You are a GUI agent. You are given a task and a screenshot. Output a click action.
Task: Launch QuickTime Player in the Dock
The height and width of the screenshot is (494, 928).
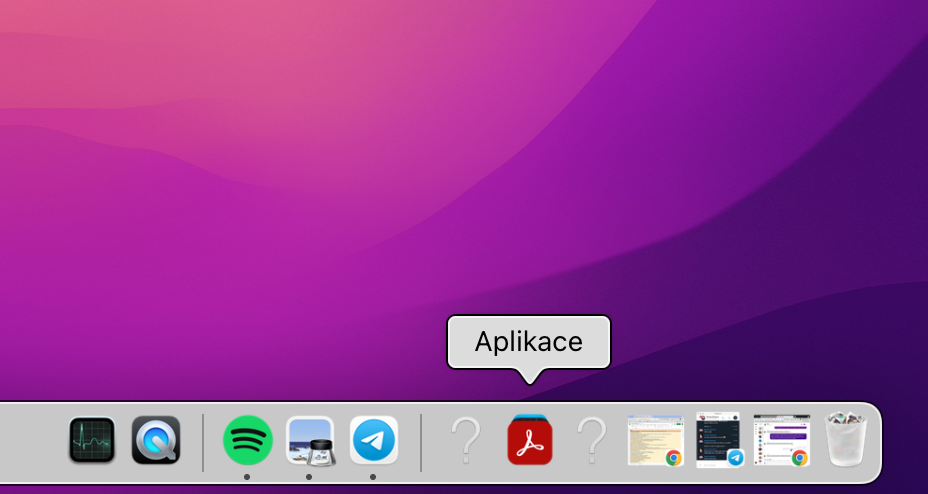point(156,440)
